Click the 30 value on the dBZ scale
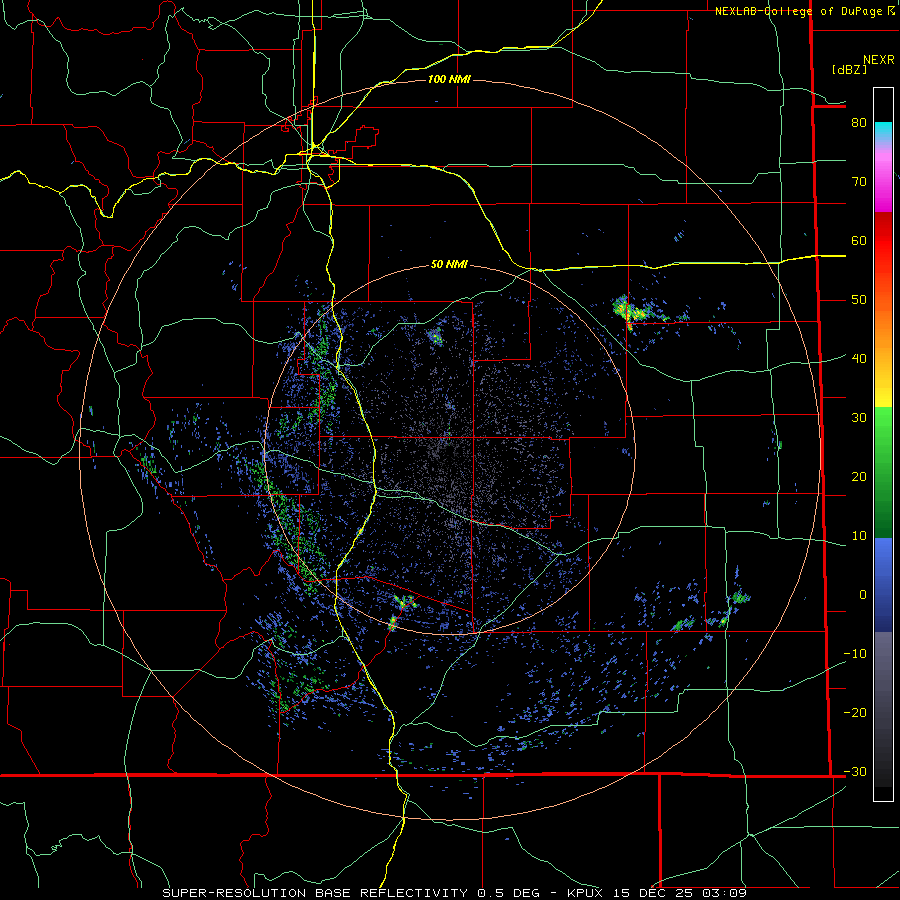Image resolution: width=900 pixels, height=900 pixels. (x=859, y=418)
